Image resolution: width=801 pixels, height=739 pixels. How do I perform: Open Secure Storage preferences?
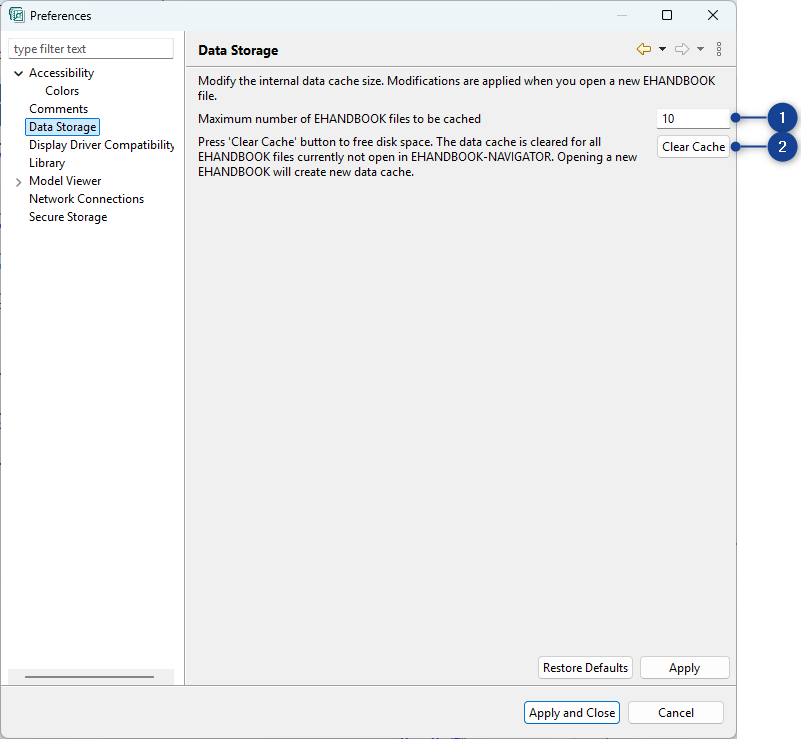68,217
